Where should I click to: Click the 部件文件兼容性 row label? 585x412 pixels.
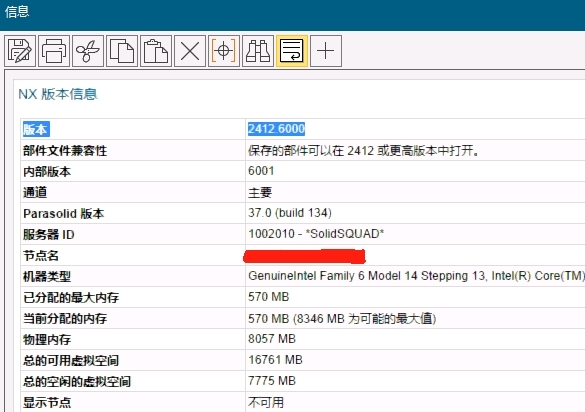(x=65, y=151)
